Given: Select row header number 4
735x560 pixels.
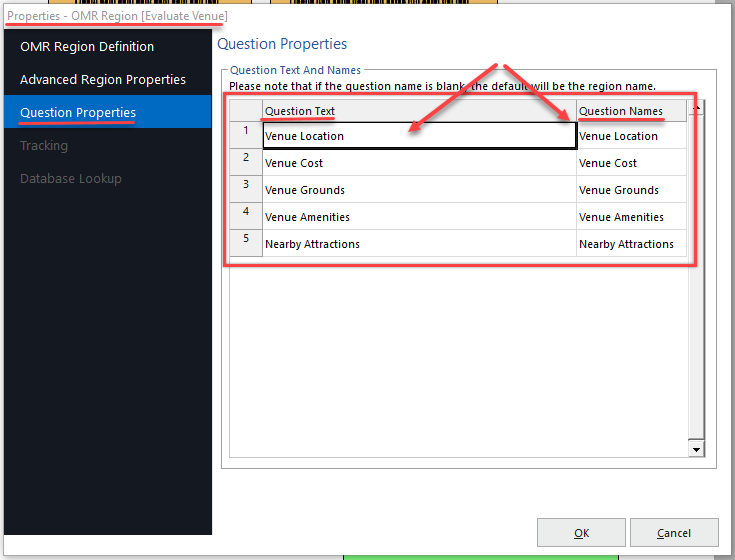Looking at the screenshot, I should click(246, 217).
